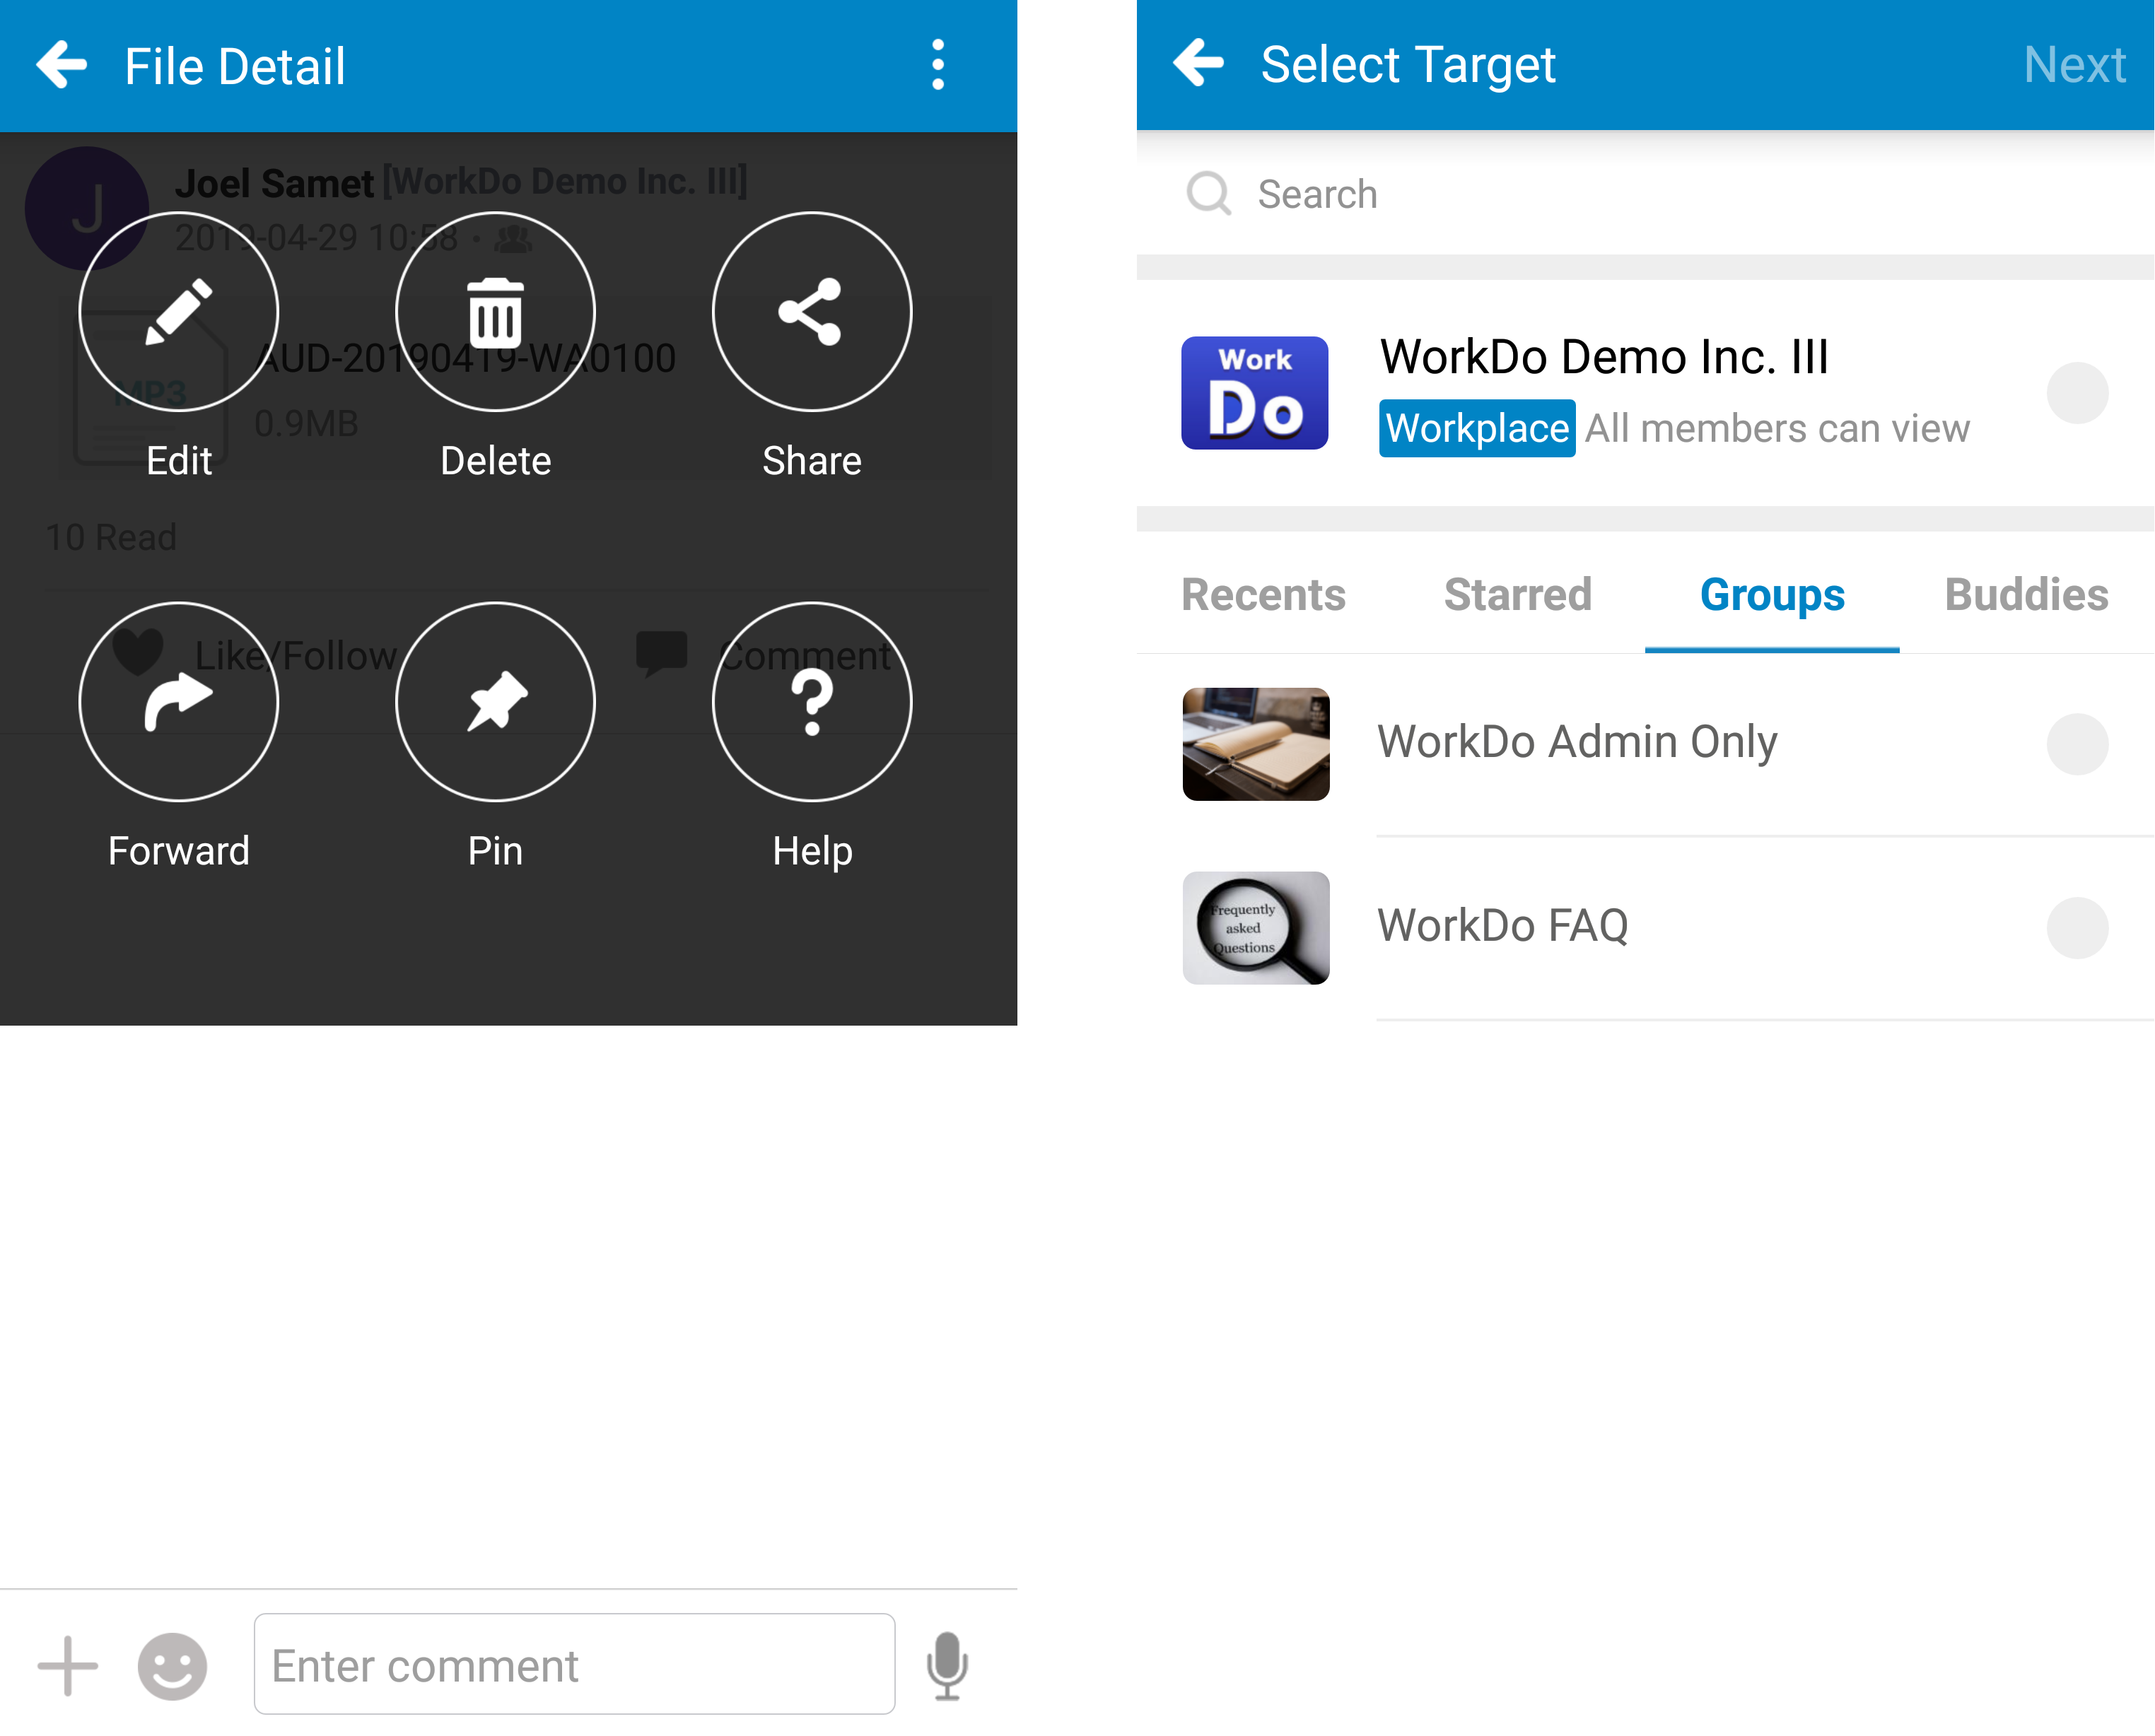This screenshot has width=2155, height=1736.
Task: Select the WorkDo FAQ radio circle
Action: (x=2077, y=928)
